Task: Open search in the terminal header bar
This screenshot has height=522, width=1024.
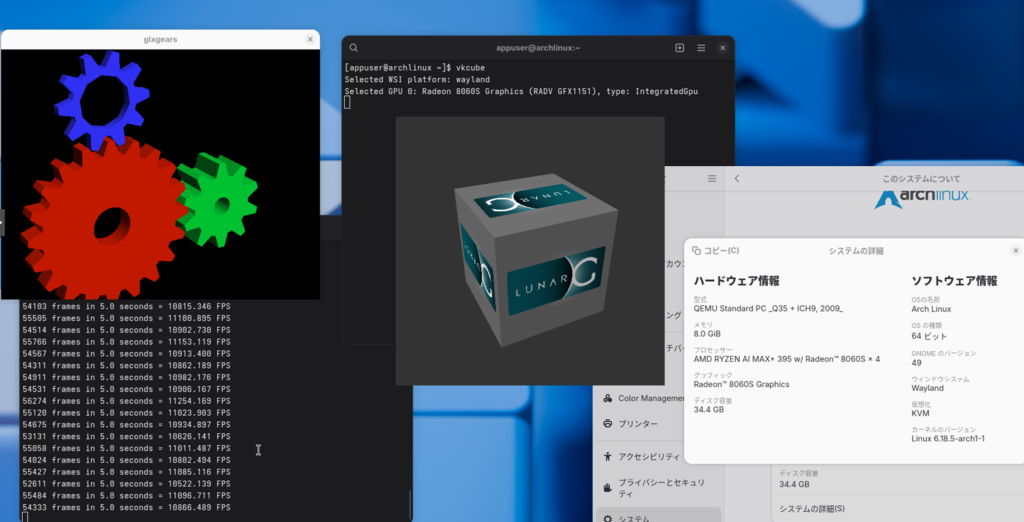Action: (354, 48)
